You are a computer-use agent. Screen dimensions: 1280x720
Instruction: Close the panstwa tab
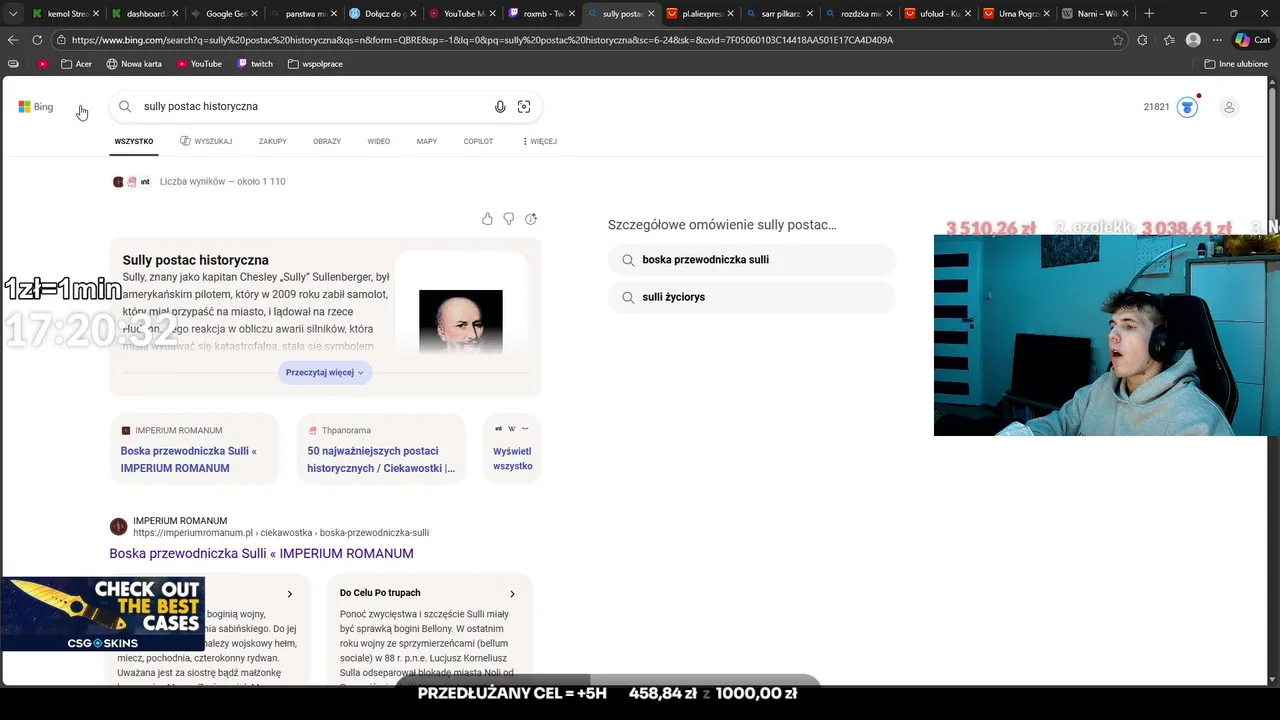[334, 14]
